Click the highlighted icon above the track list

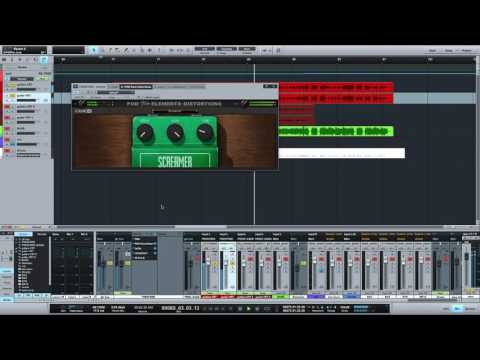point(44,60)
